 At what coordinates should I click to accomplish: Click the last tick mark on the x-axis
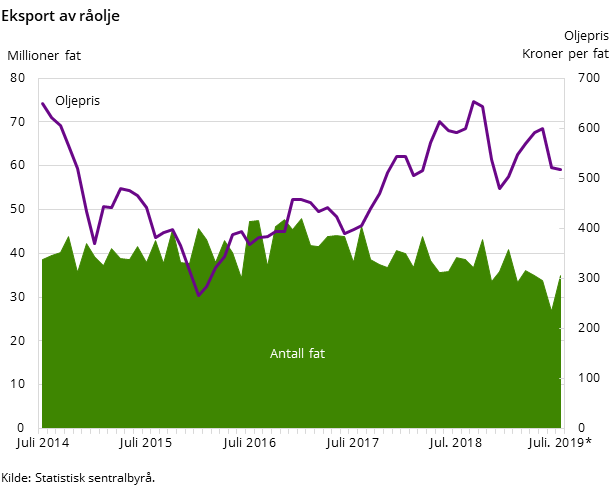click(x=563, y=432)
